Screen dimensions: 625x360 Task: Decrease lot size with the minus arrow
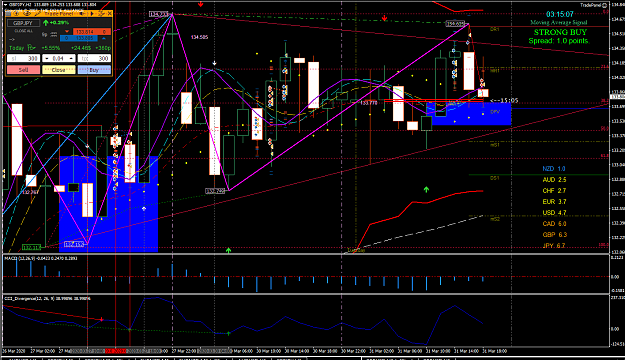pyautogui.click(x=47, y=58)
